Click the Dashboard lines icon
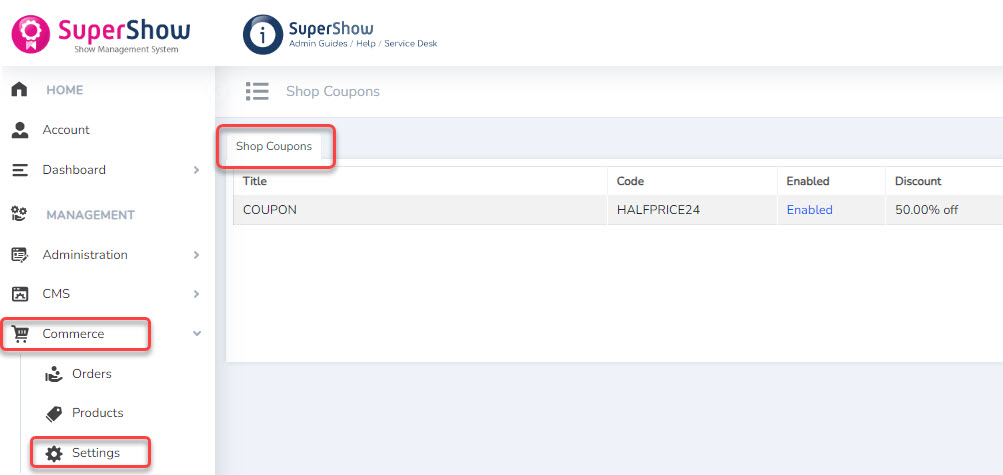Screen dimensions: 1003x475 pos(19,170)
